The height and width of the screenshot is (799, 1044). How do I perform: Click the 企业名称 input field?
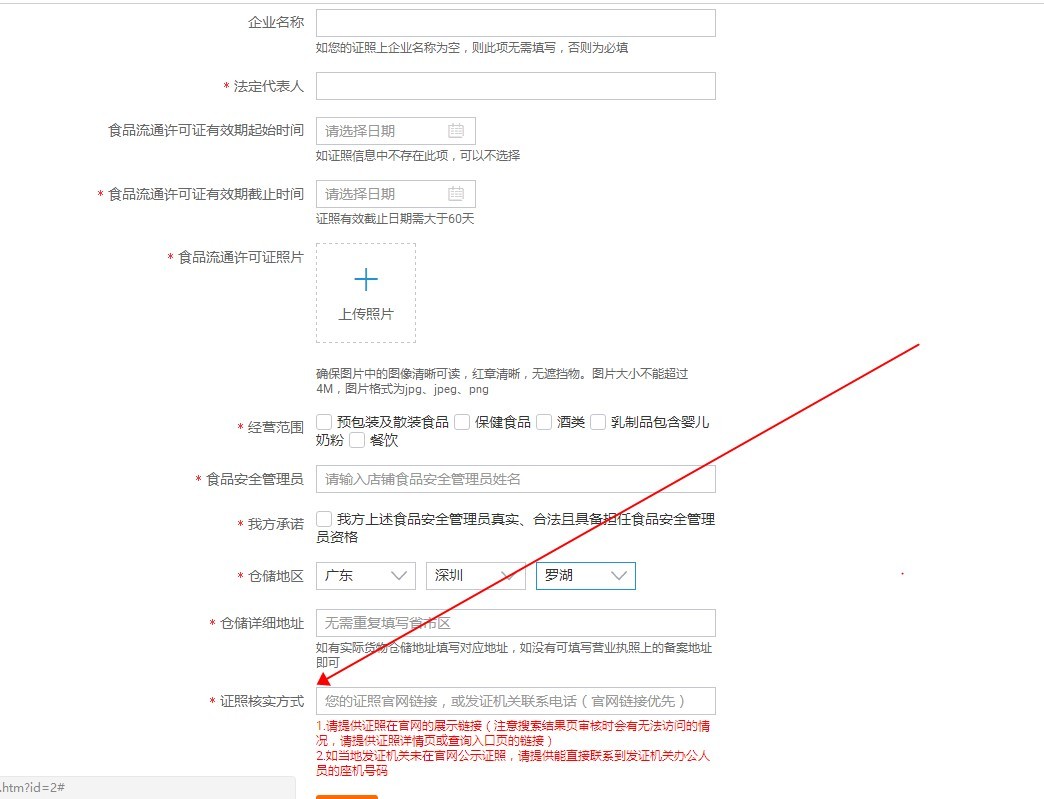coord(515,23)
